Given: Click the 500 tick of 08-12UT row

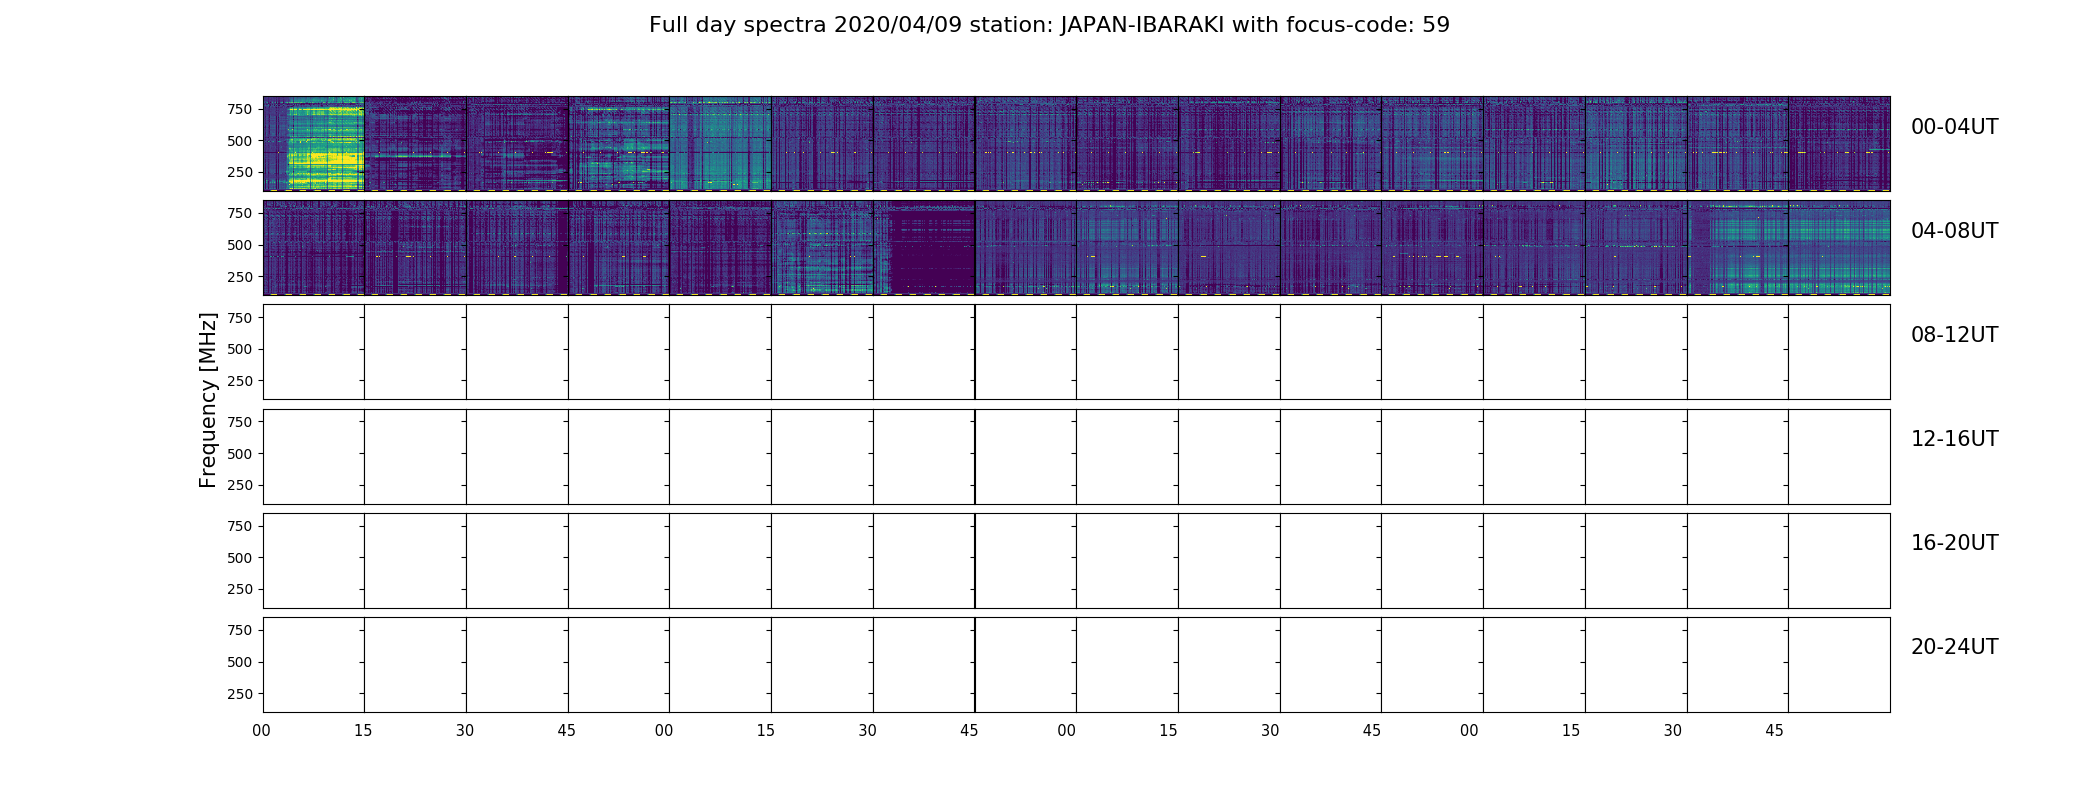Looking at the screenshot, I should (240, 349).
